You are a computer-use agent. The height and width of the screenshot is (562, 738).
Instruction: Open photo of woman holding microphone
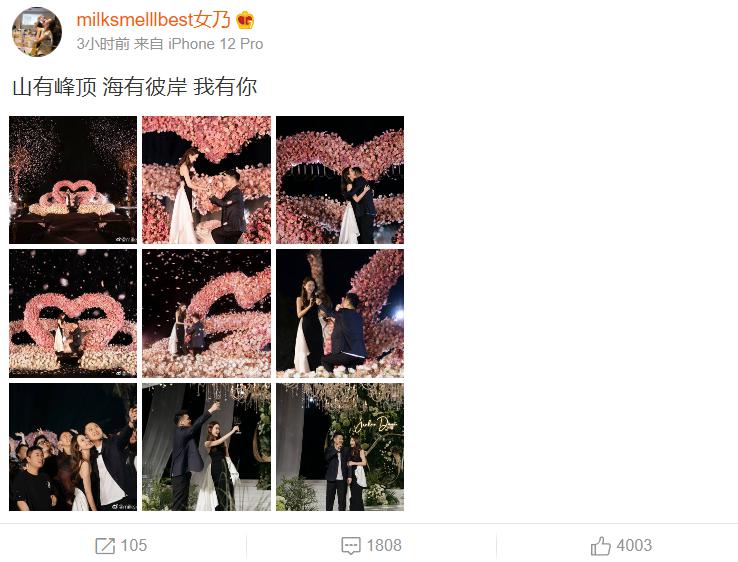pyautogui.click(x=340, y=313)
